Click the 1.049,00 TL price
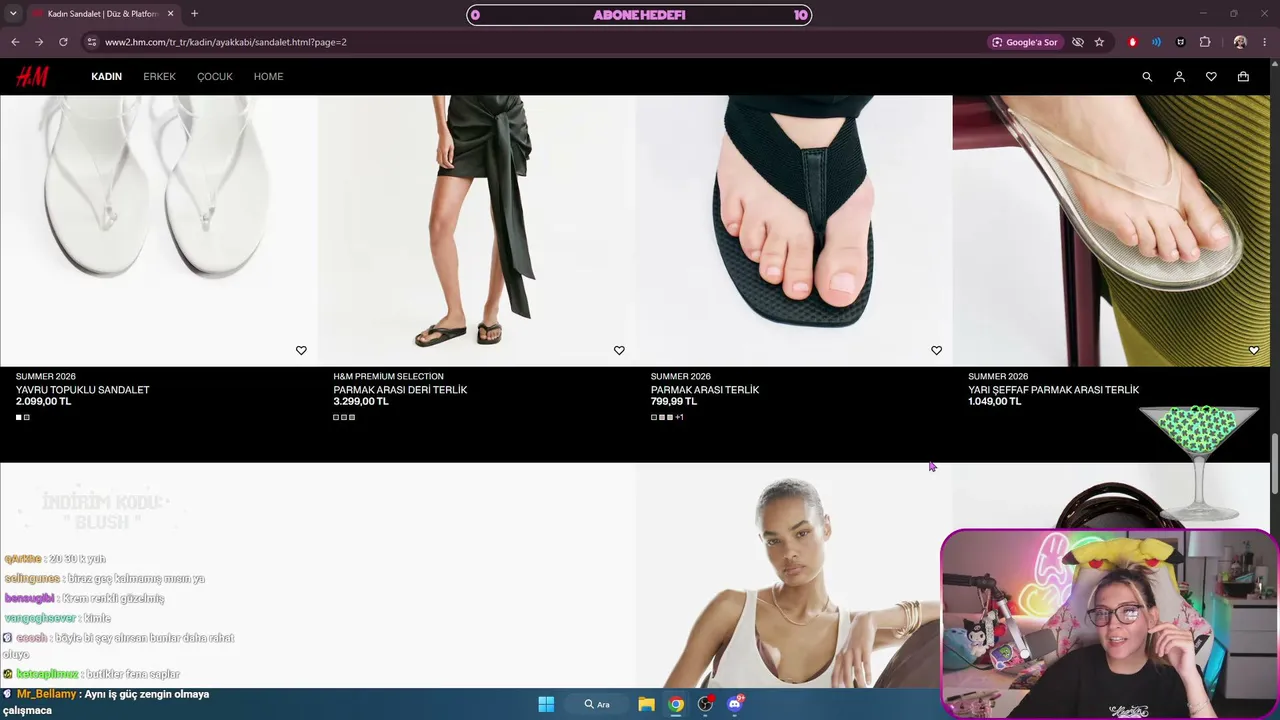 click(x=995, y=402)
